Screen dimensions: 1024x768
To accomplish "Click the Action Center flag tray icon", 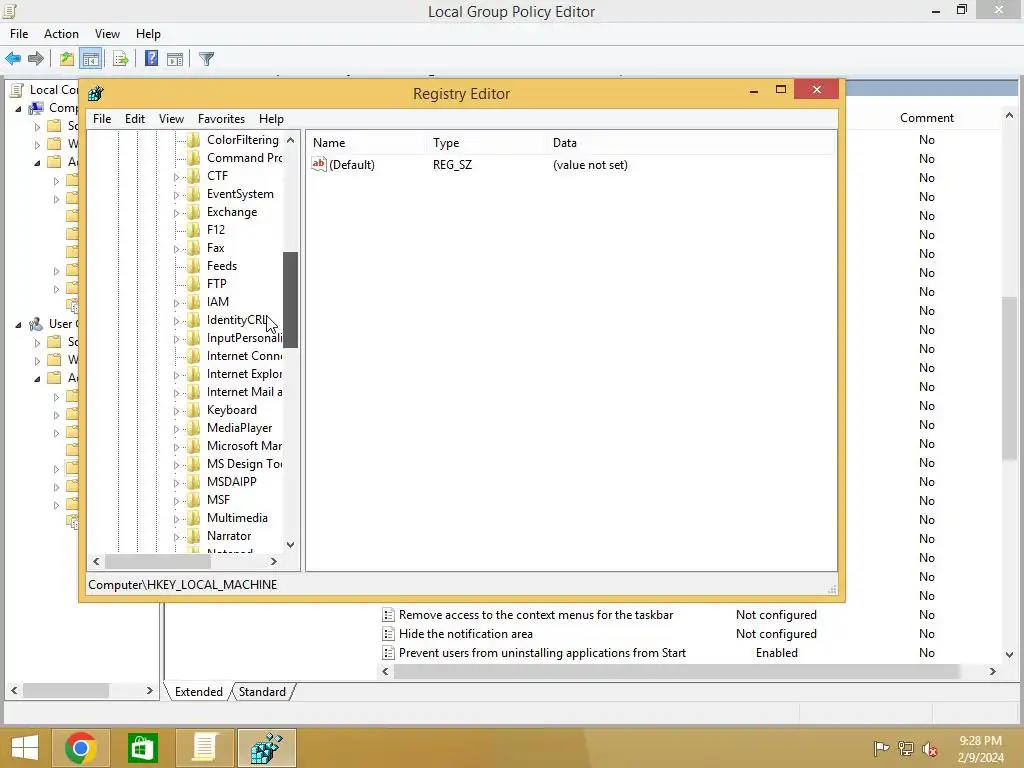I will 881,748.
